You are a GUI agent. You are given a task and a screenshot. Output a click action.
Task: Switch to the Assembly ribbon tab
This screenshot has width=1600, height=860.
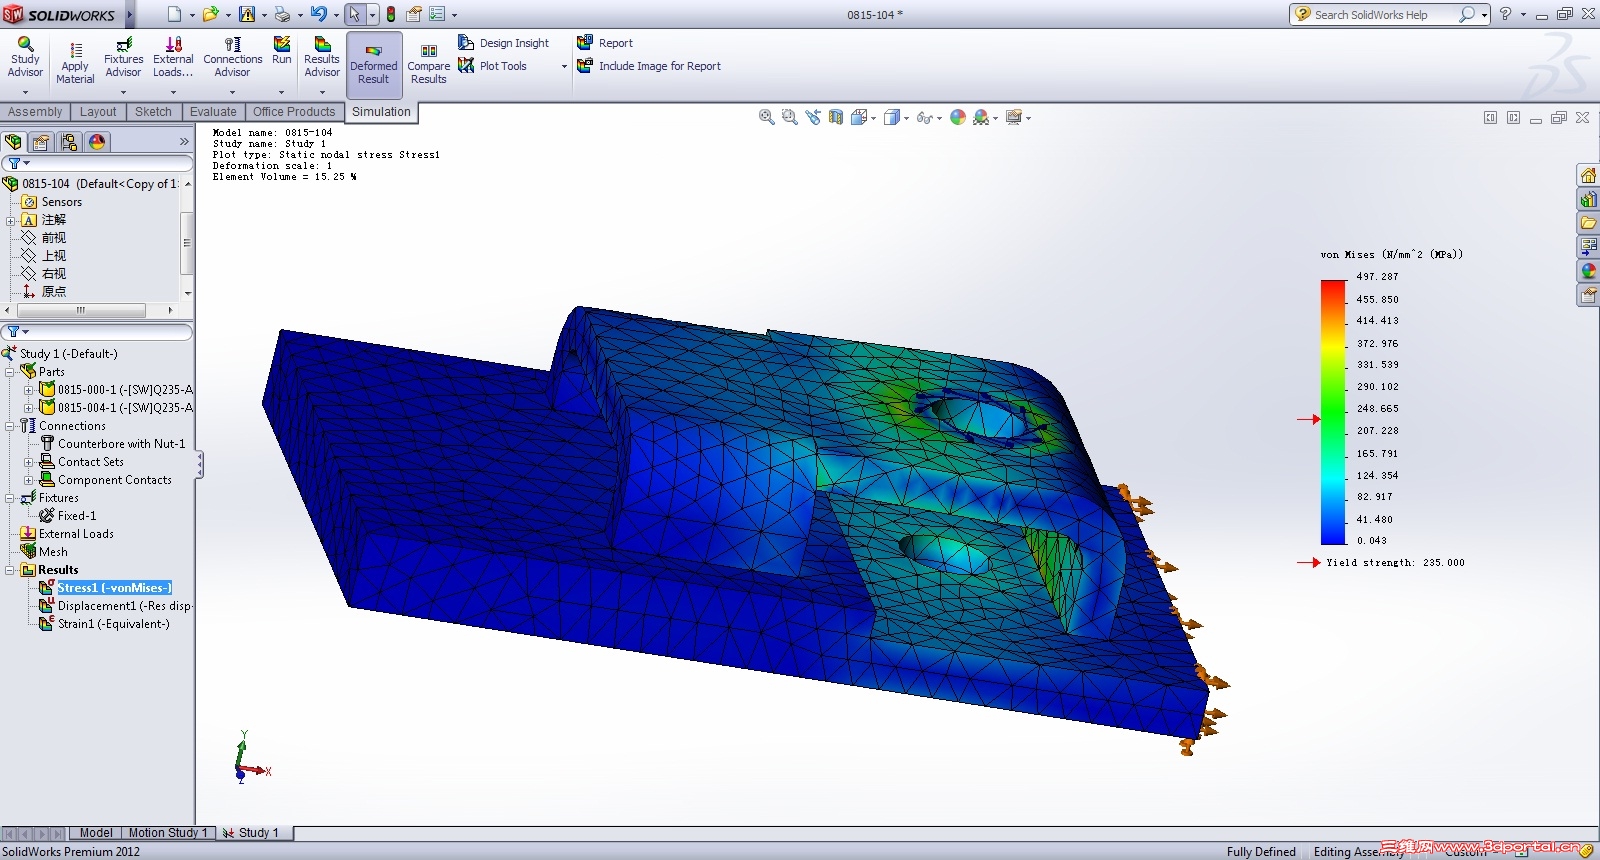[35, 112]
